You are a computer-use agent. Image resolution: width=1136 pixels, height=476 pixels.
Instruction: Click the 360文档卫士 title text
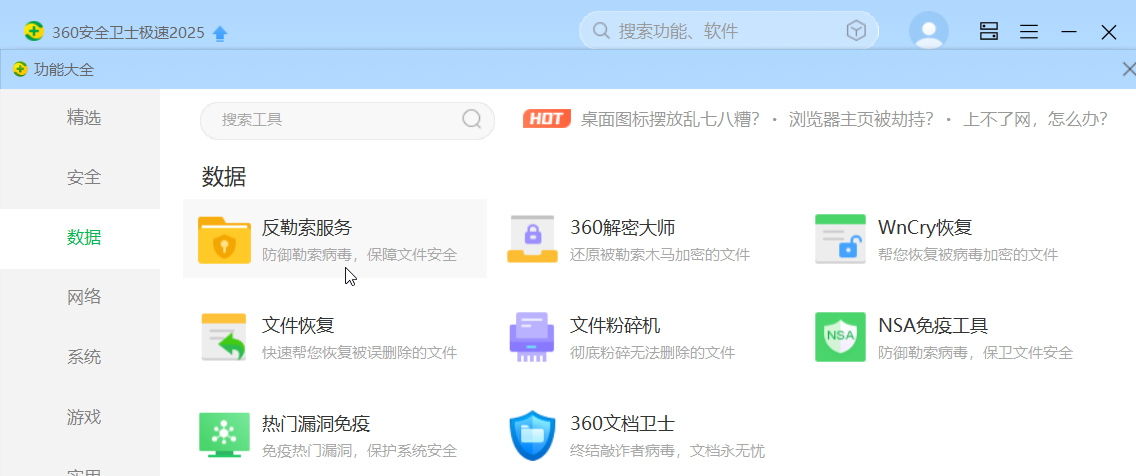click(622, 424)
